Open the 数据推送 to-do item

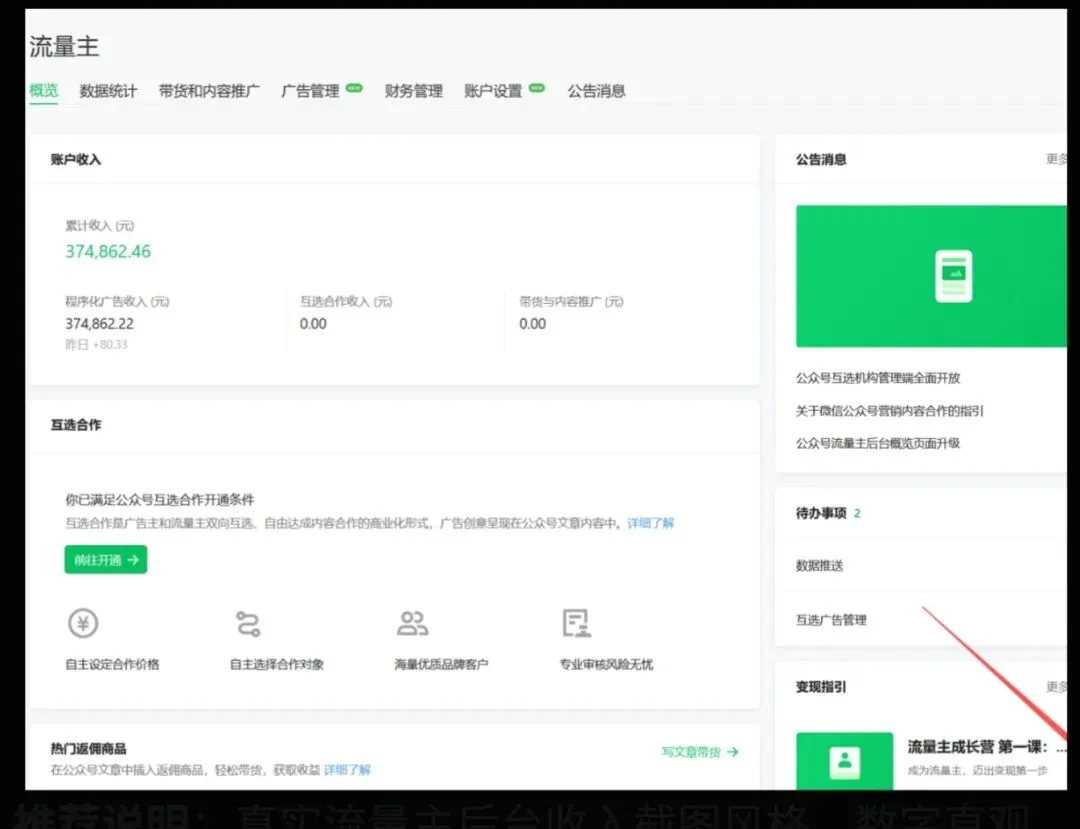point(820,566)
